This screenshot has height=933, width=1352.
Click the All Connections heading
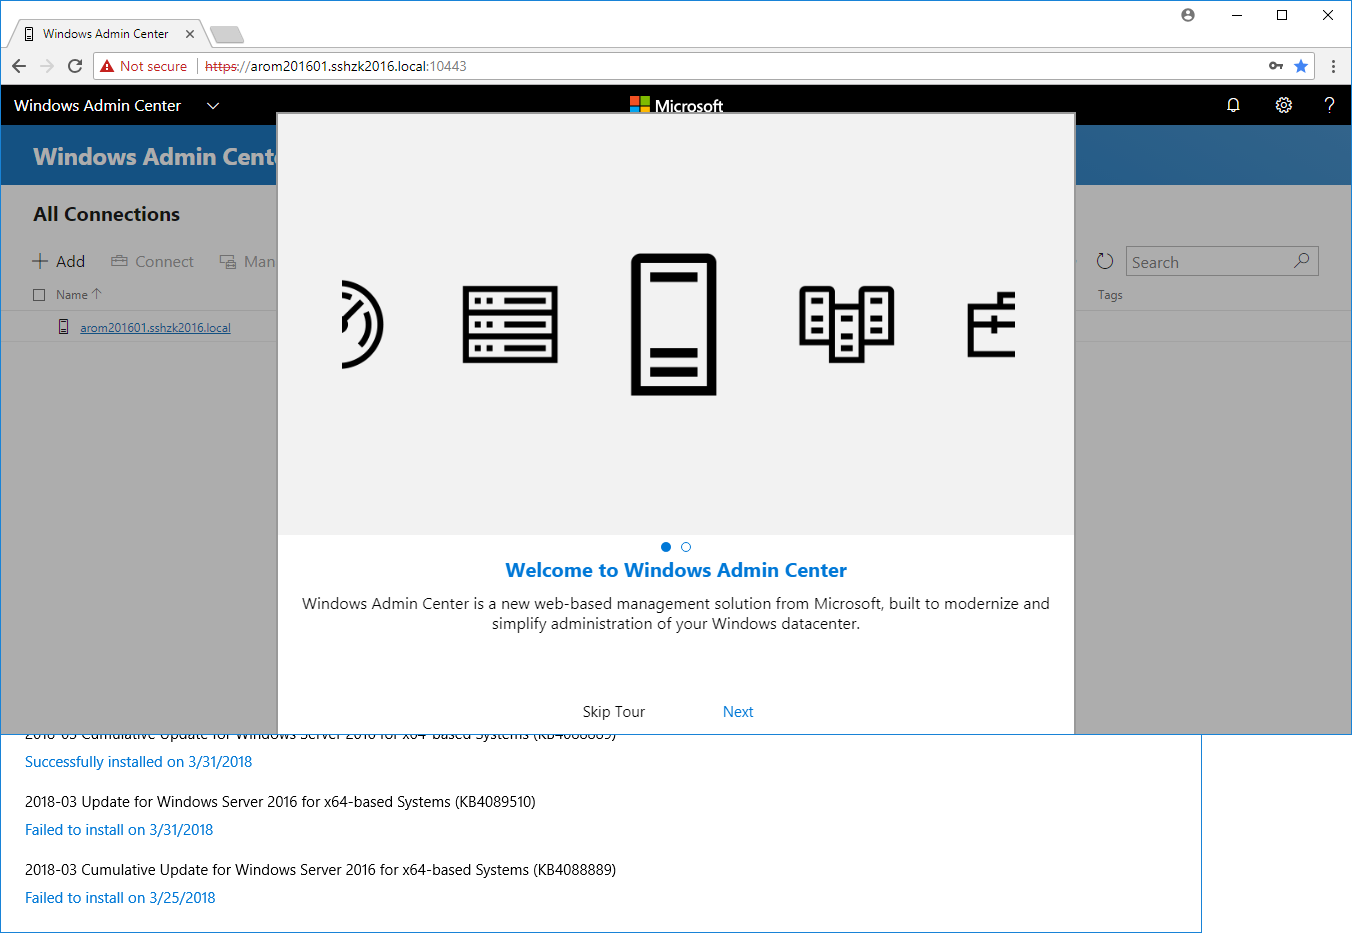[107, 214]
